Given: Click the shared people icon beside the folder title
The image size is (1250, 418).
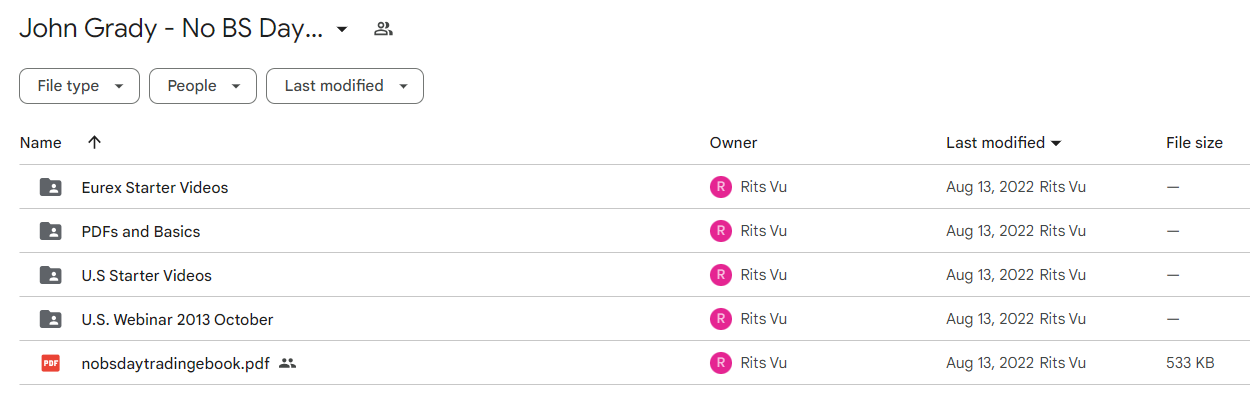Looking at the screenshot, I should click(x=383, y=29).
